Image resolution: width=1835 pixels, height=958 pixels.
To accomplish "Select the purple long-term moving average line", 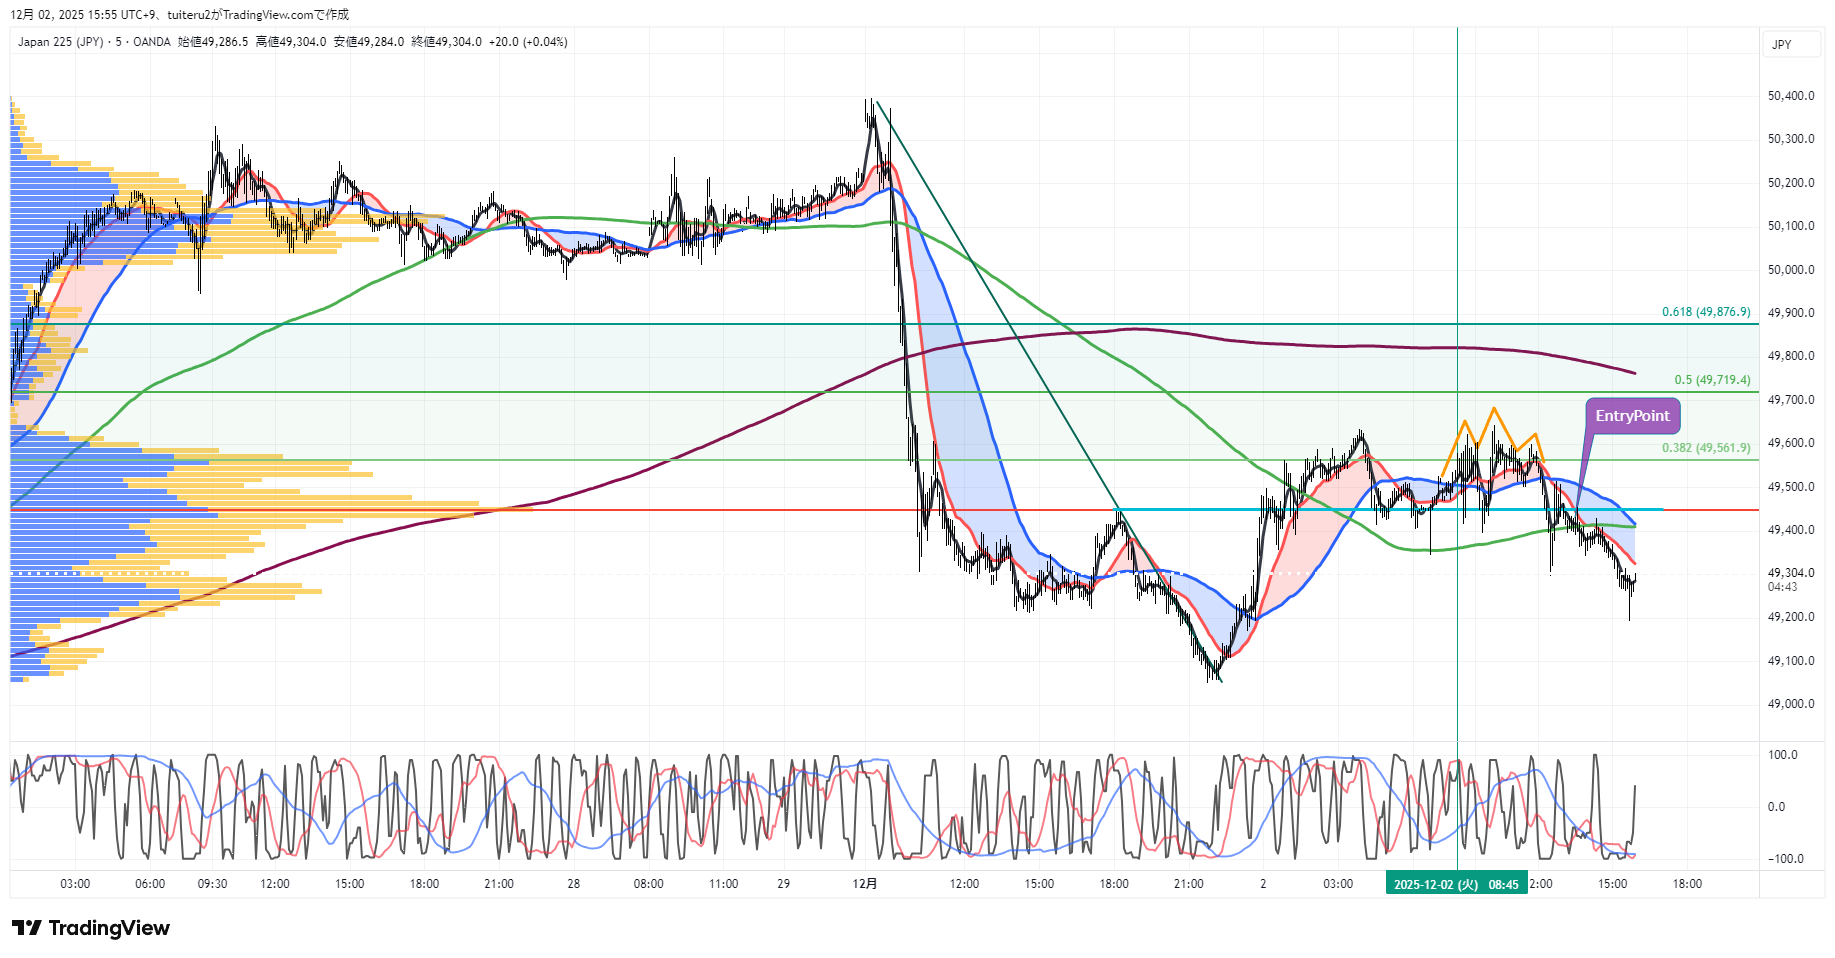I will point(1300,346).
